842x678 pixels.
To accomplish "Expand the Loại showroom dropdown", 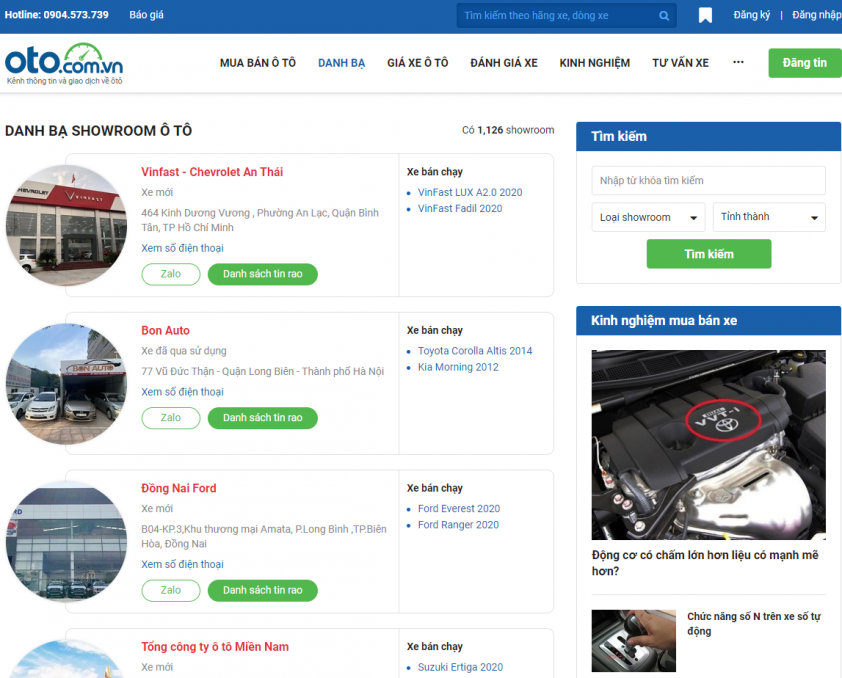I will pos(648,217).
